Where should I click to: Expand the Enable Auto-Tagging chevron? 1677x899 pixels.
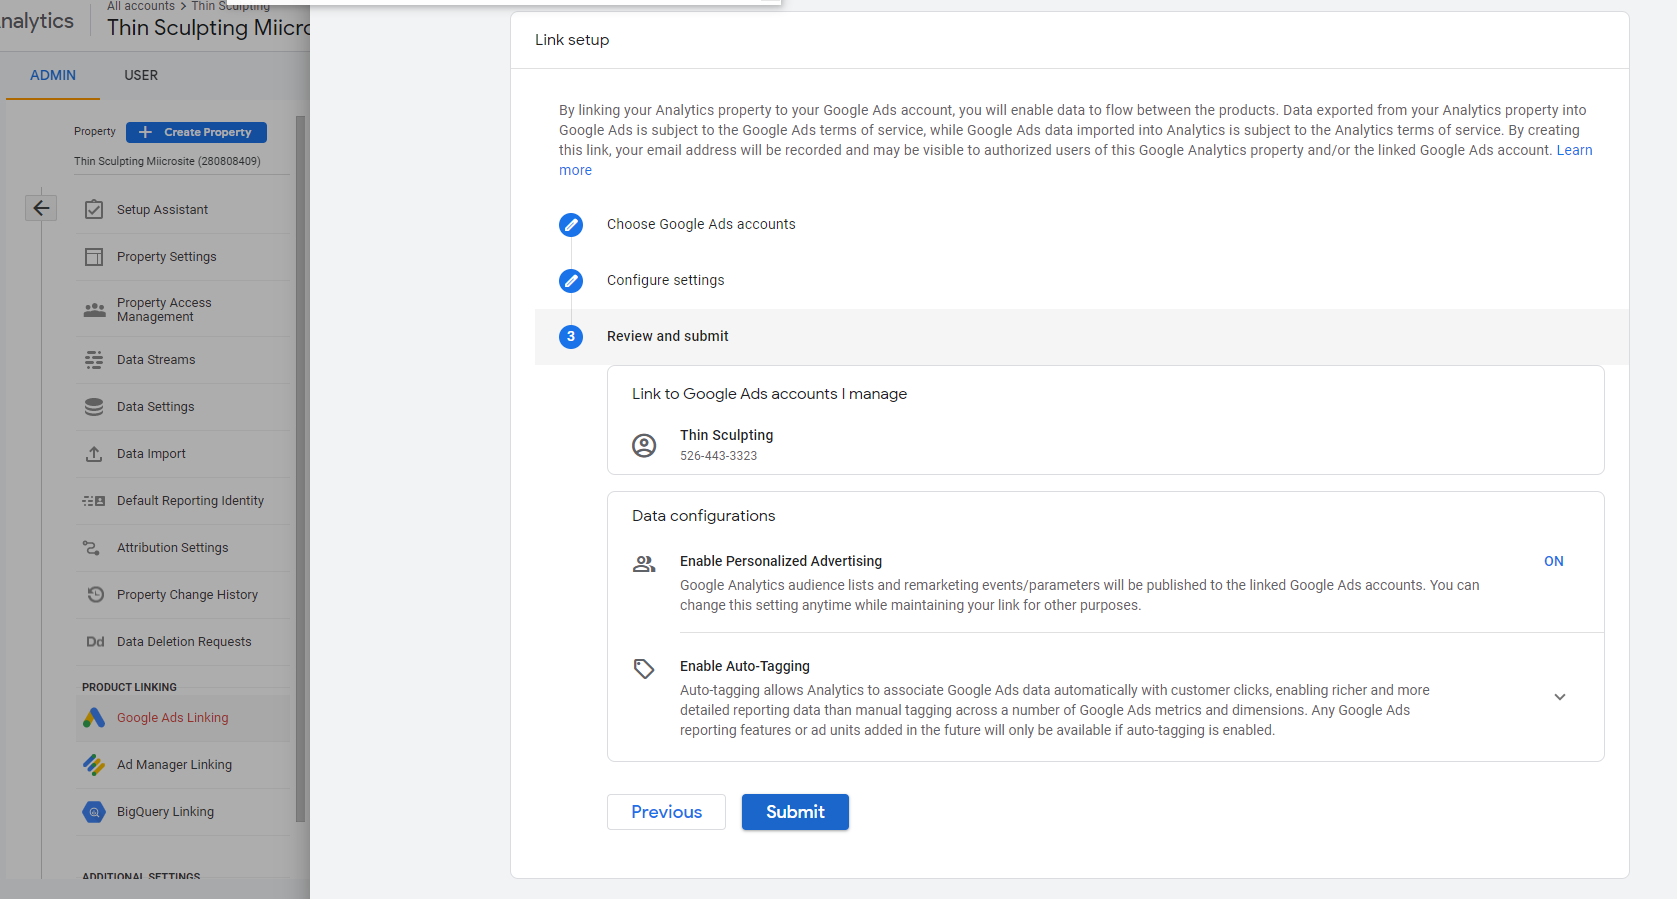tap(1560, 697)
